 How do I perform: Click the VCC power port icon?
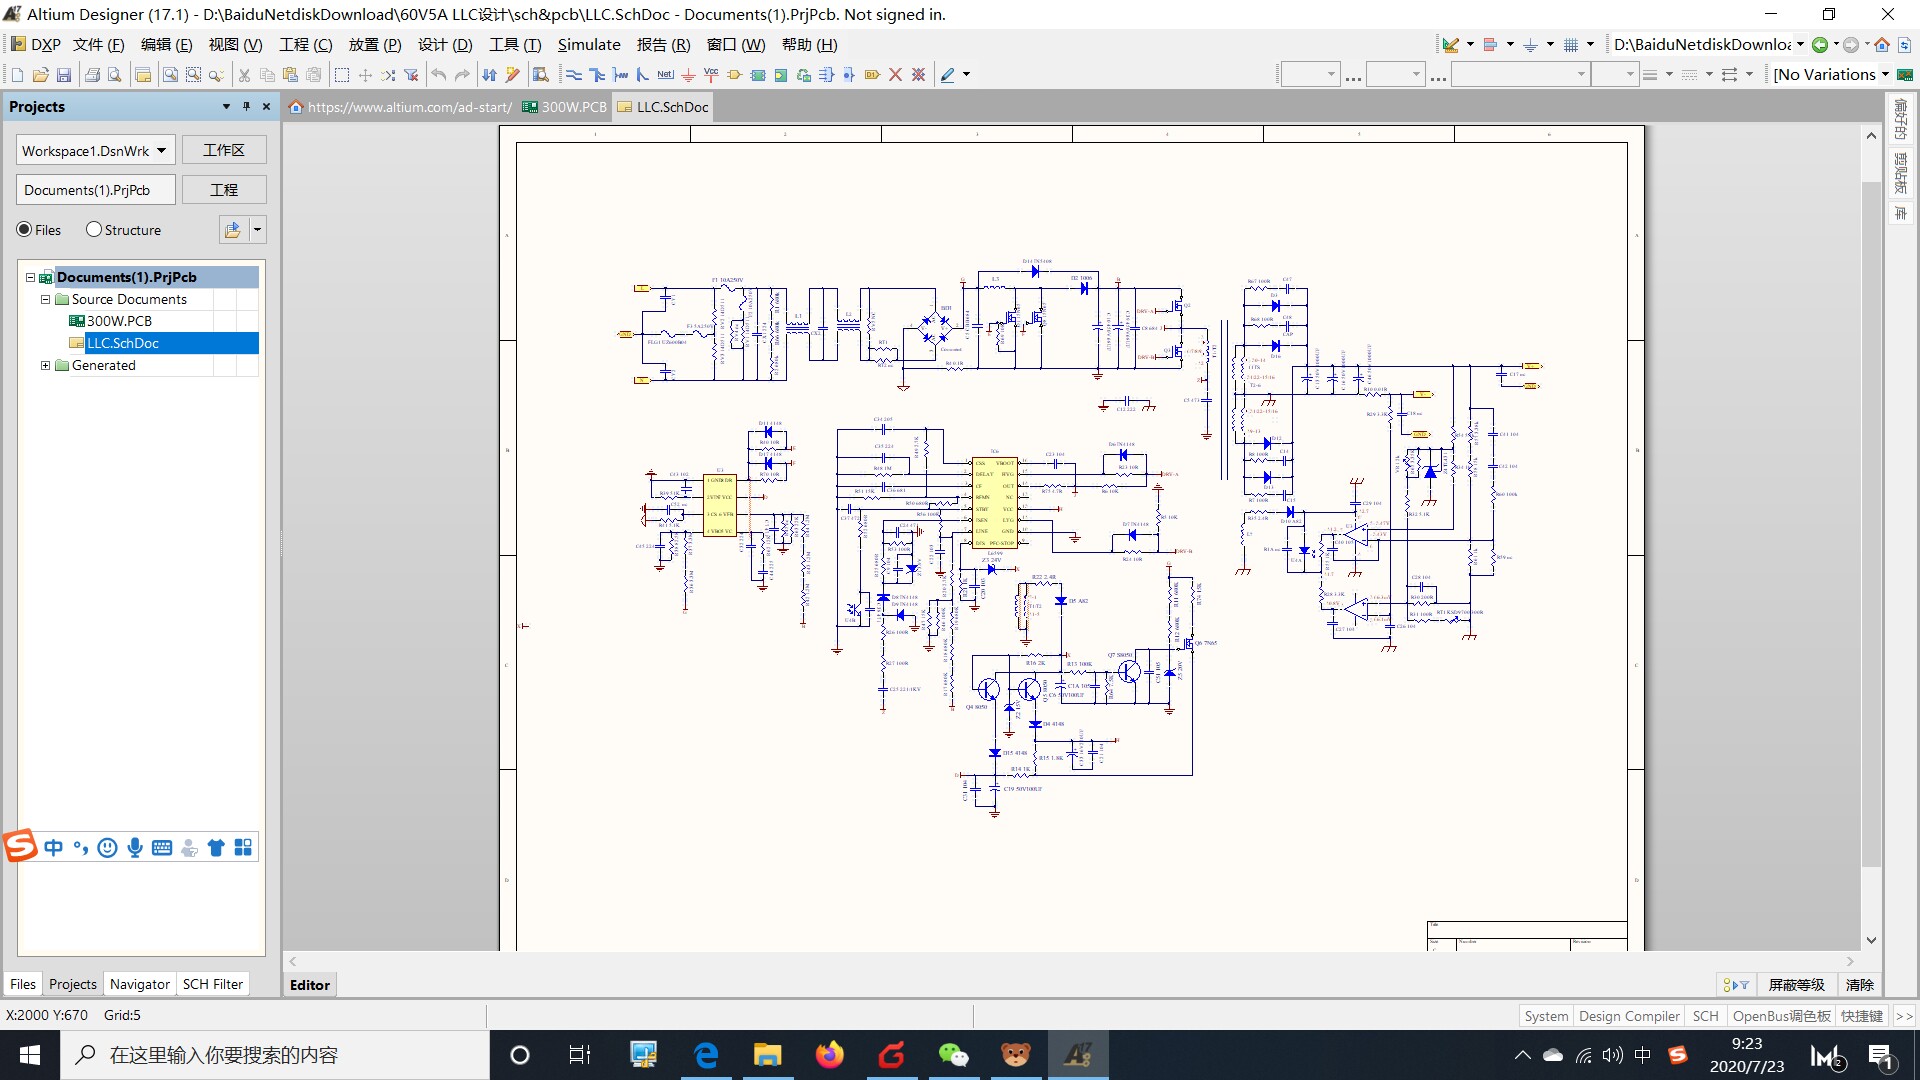pos(711,75)
